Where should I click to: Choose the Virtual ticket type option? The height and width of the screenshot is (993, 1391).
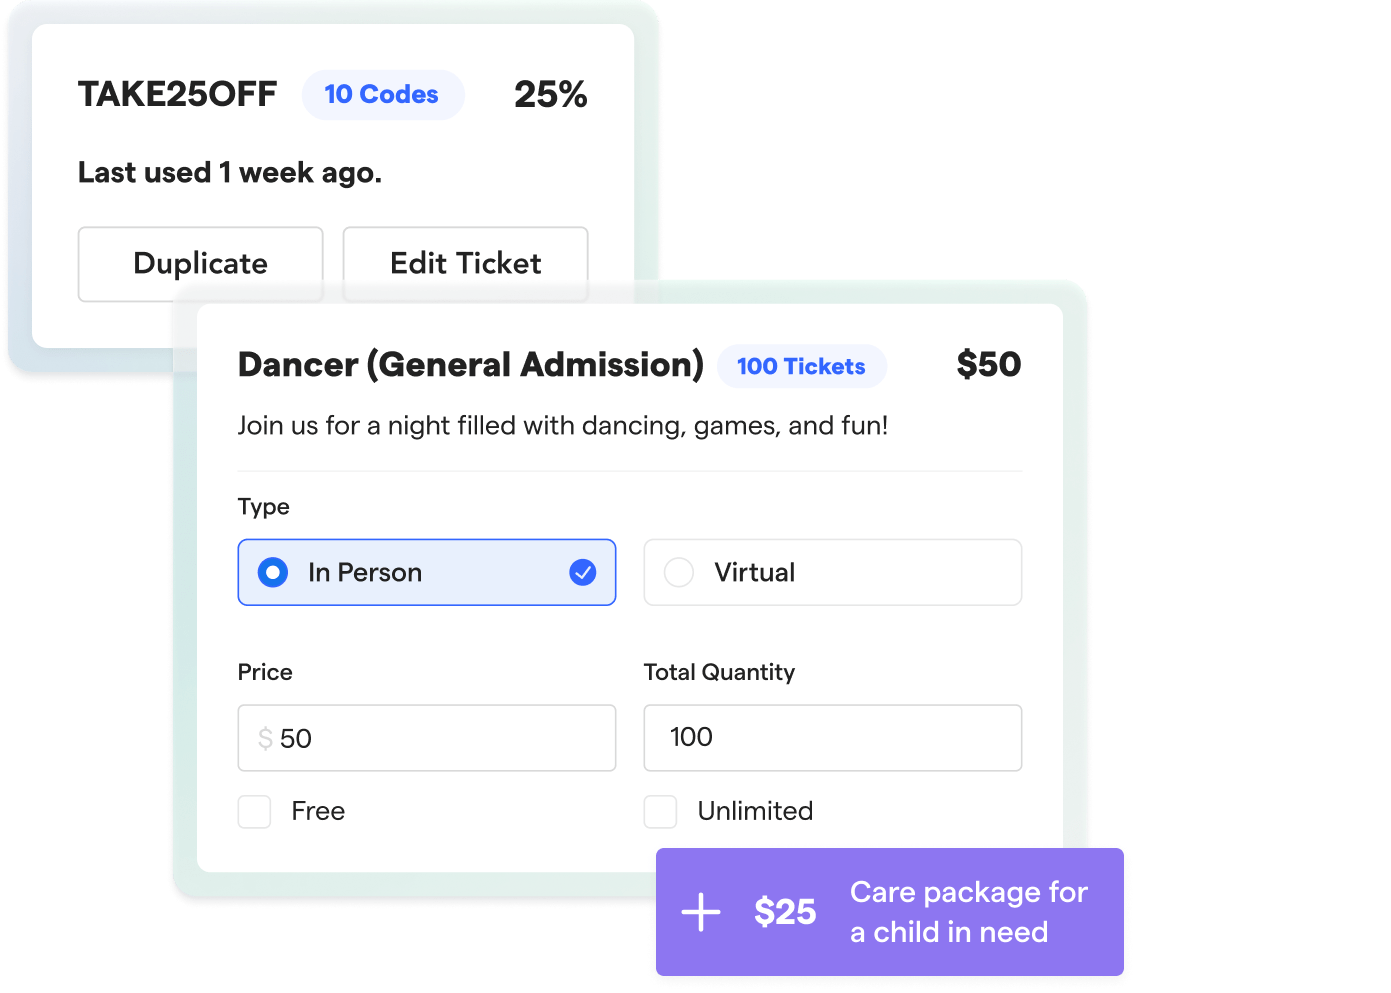(833, 572)
